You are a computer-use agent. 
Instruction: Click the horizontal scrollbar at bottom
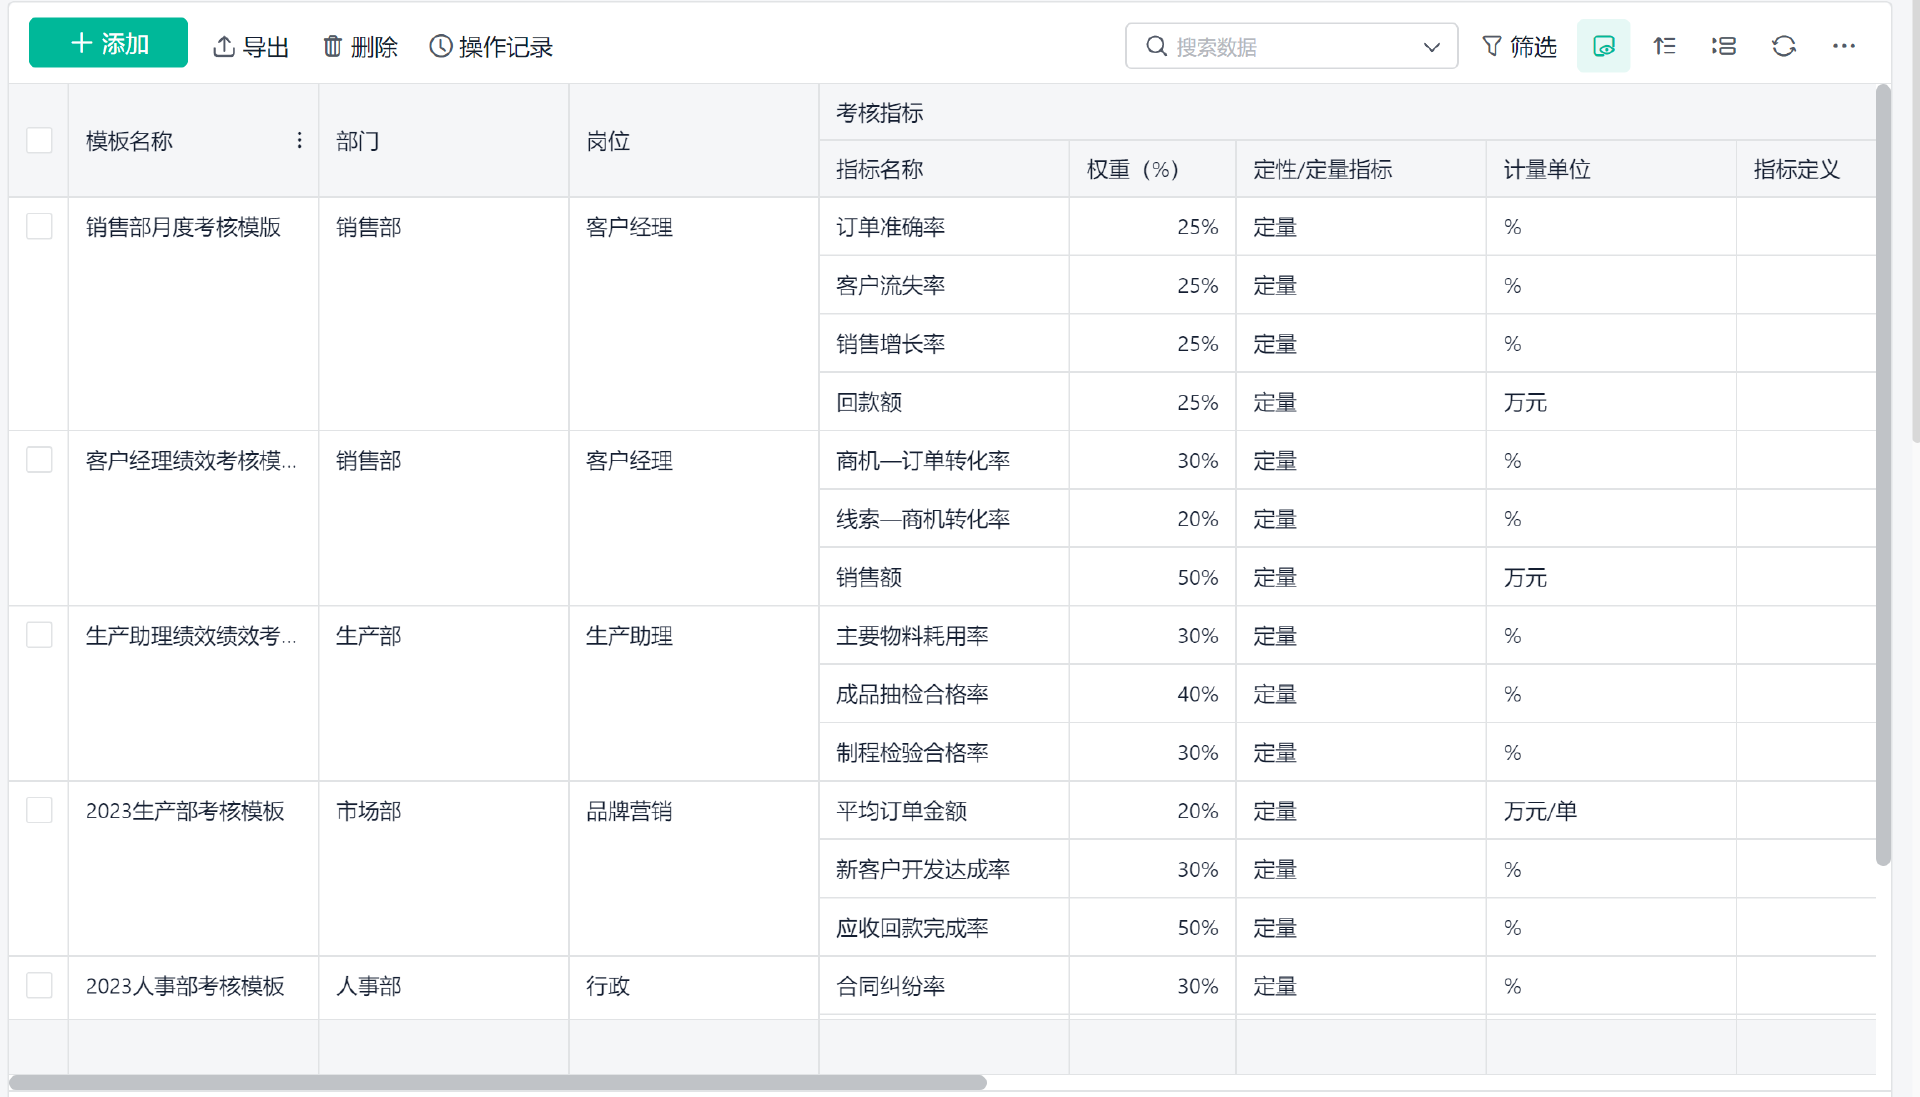(497, 1082)
